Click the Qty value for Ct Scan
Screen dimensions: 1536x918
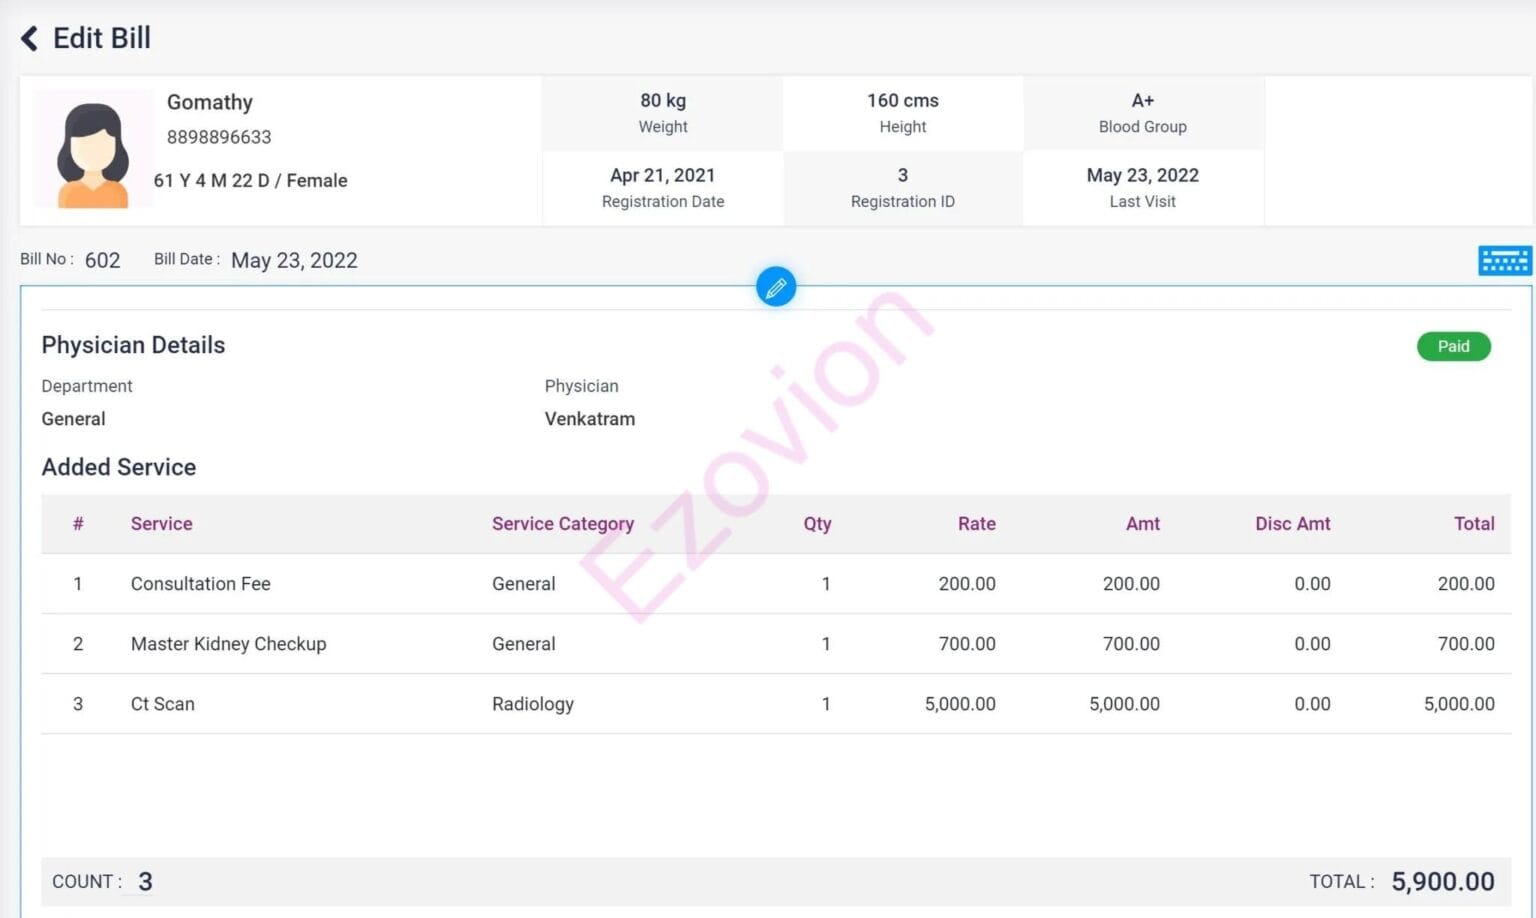826,704
